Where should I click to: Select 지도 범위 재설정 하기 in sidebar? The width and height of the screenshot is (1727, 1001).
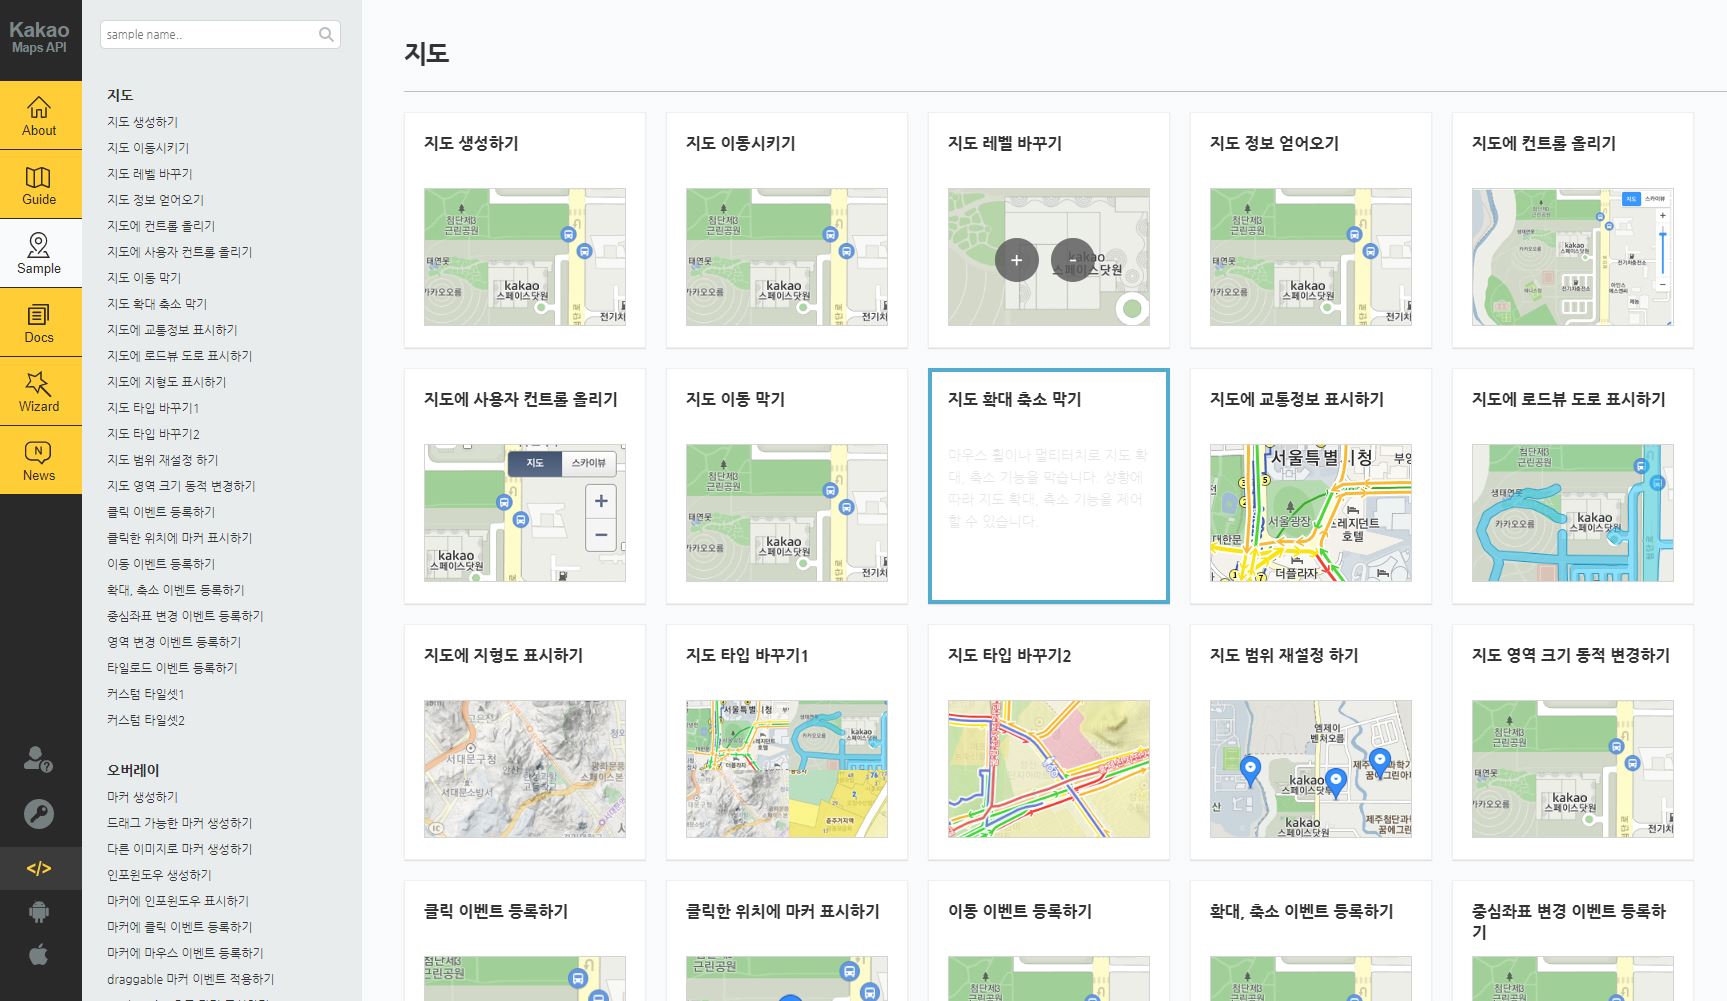[x=163, y=460]
